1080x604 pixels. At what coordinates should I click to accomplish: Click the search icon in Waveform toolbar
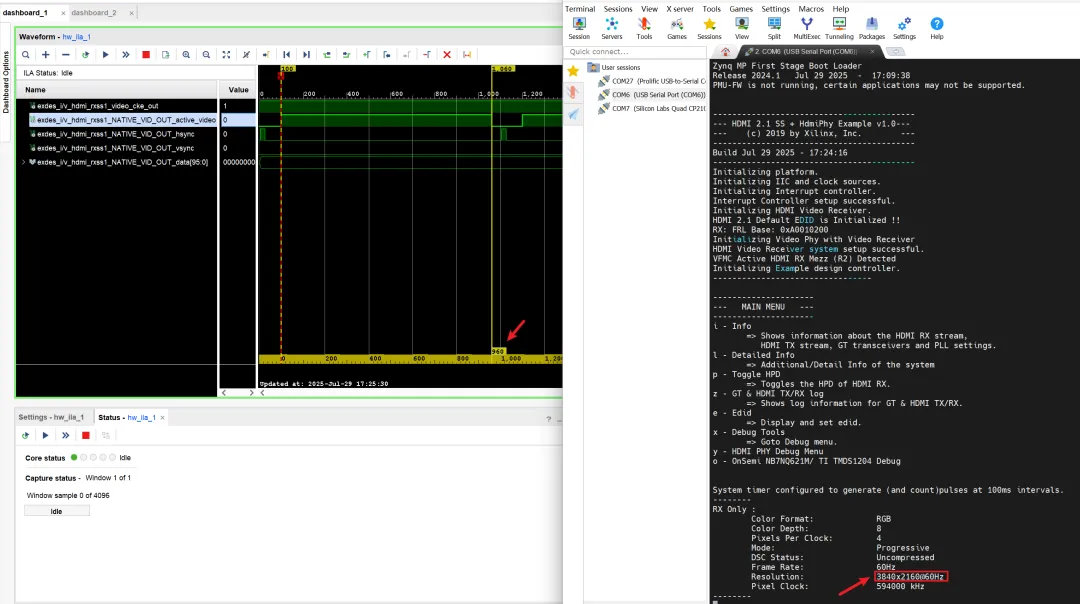25,54
